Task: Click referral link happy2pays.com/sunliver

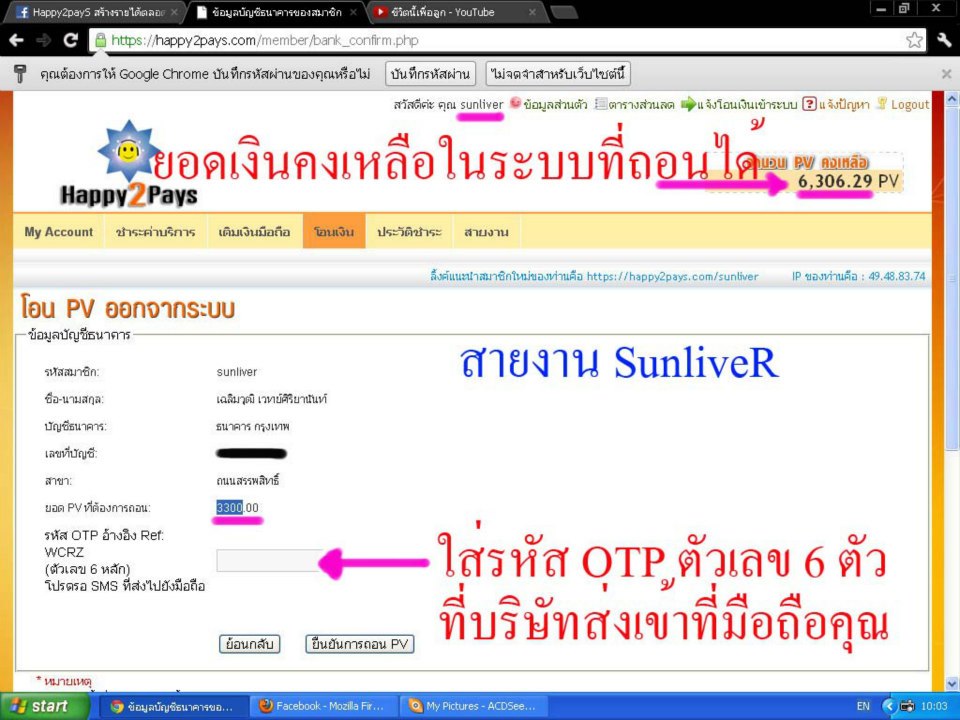Action: (x=672, y=277)
